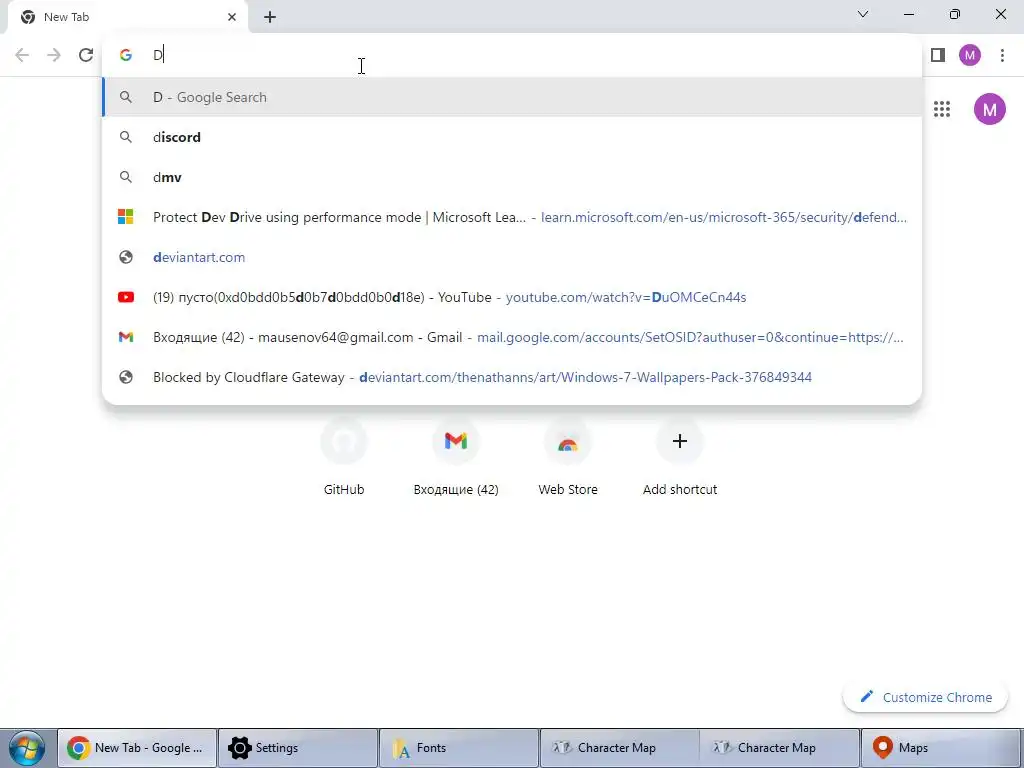Click Customize Chrome button
Image resolution: width=1024 pixels, height=768 pixels.
[925, 697]
